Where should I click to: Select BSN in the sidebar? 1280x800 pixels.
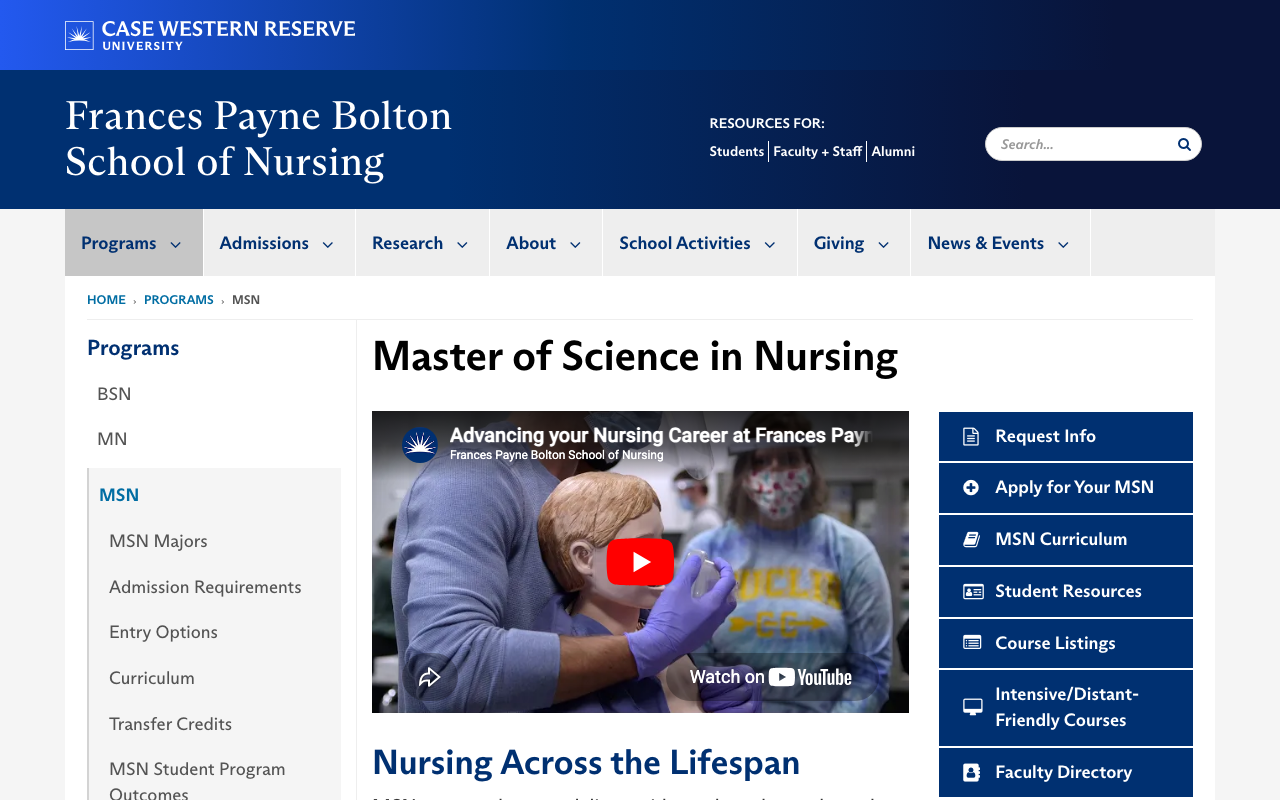pyautogui.click(x=114, y=394)
